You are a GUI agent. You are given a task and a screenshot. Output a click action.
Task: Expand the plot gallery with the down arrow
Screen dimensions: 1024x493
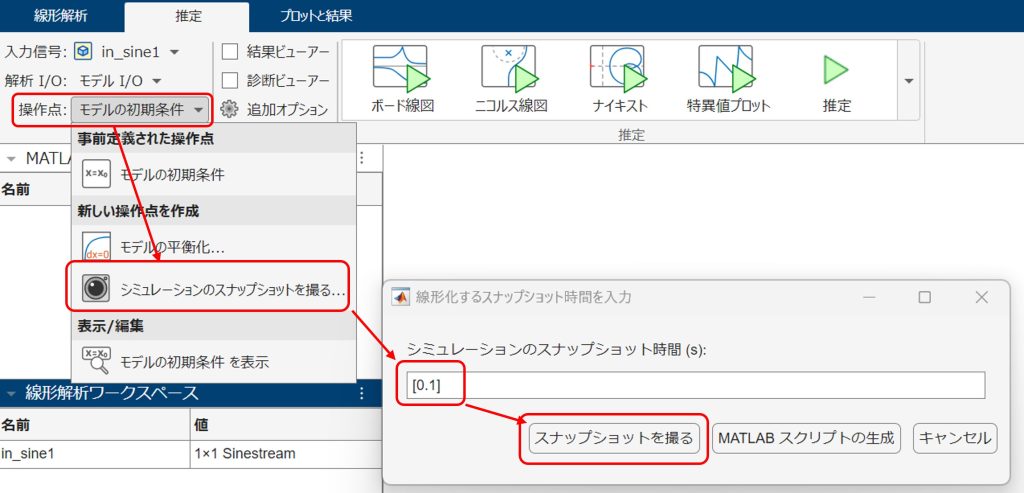(909, 81)
